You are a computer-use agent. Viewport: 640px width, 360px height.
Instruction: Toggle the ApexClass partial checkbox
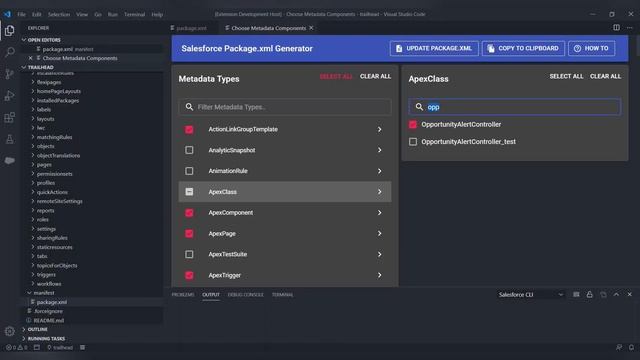click(x=189, y=192)
